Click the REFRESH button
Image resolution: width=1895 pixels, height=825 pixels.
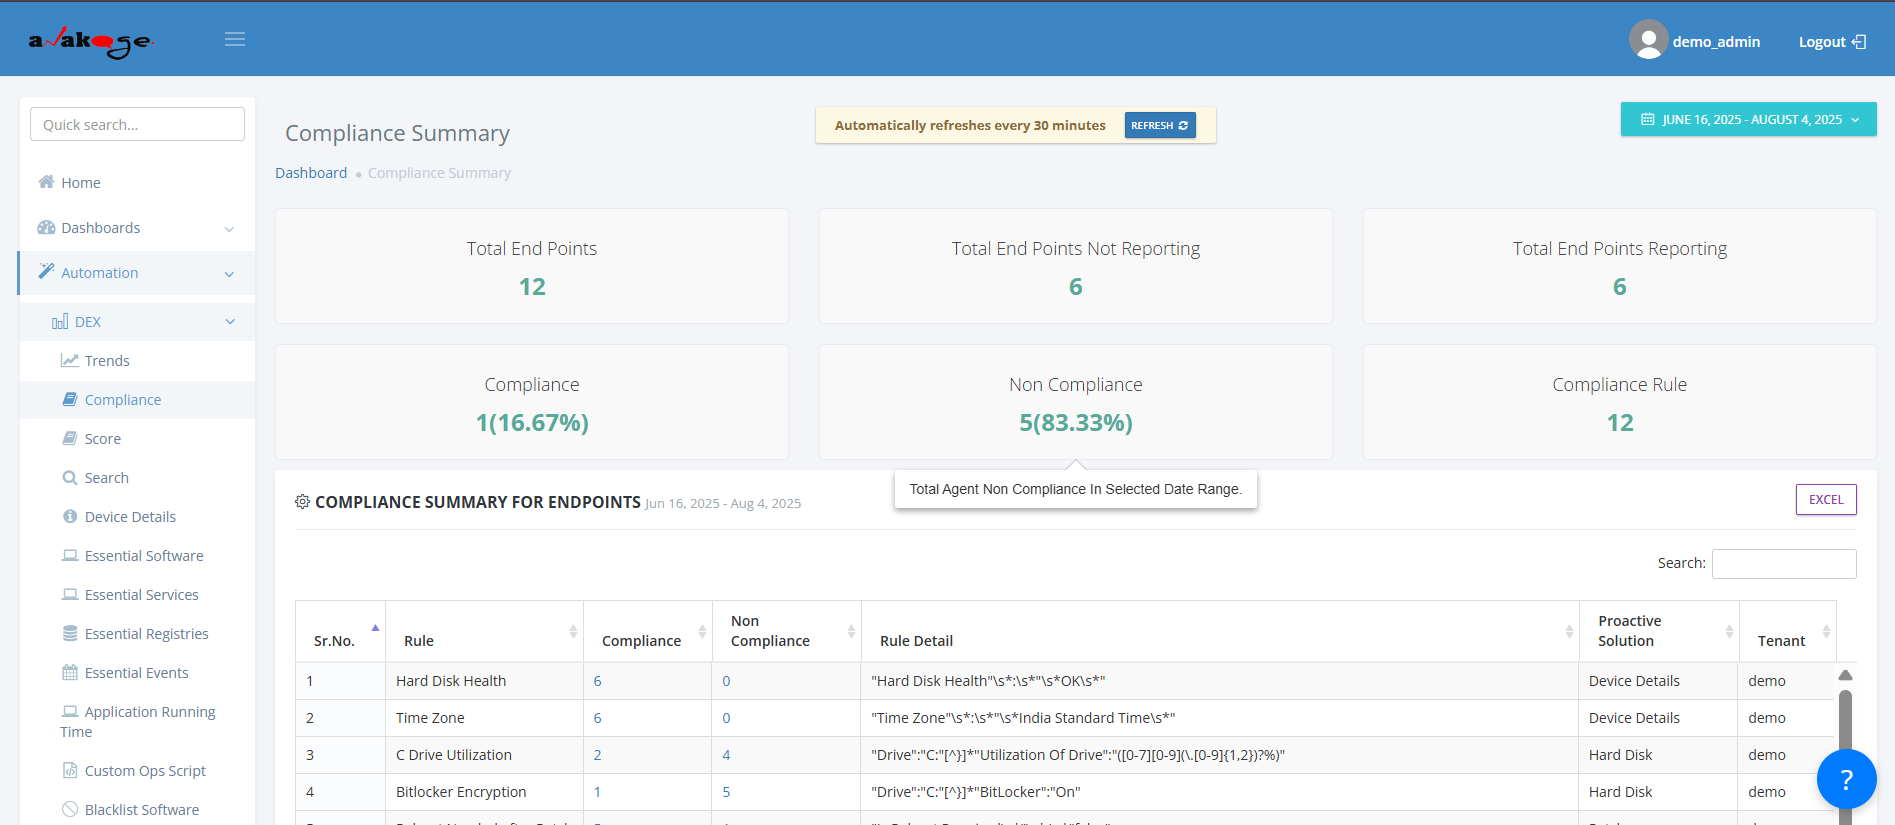pos(1160,125)
